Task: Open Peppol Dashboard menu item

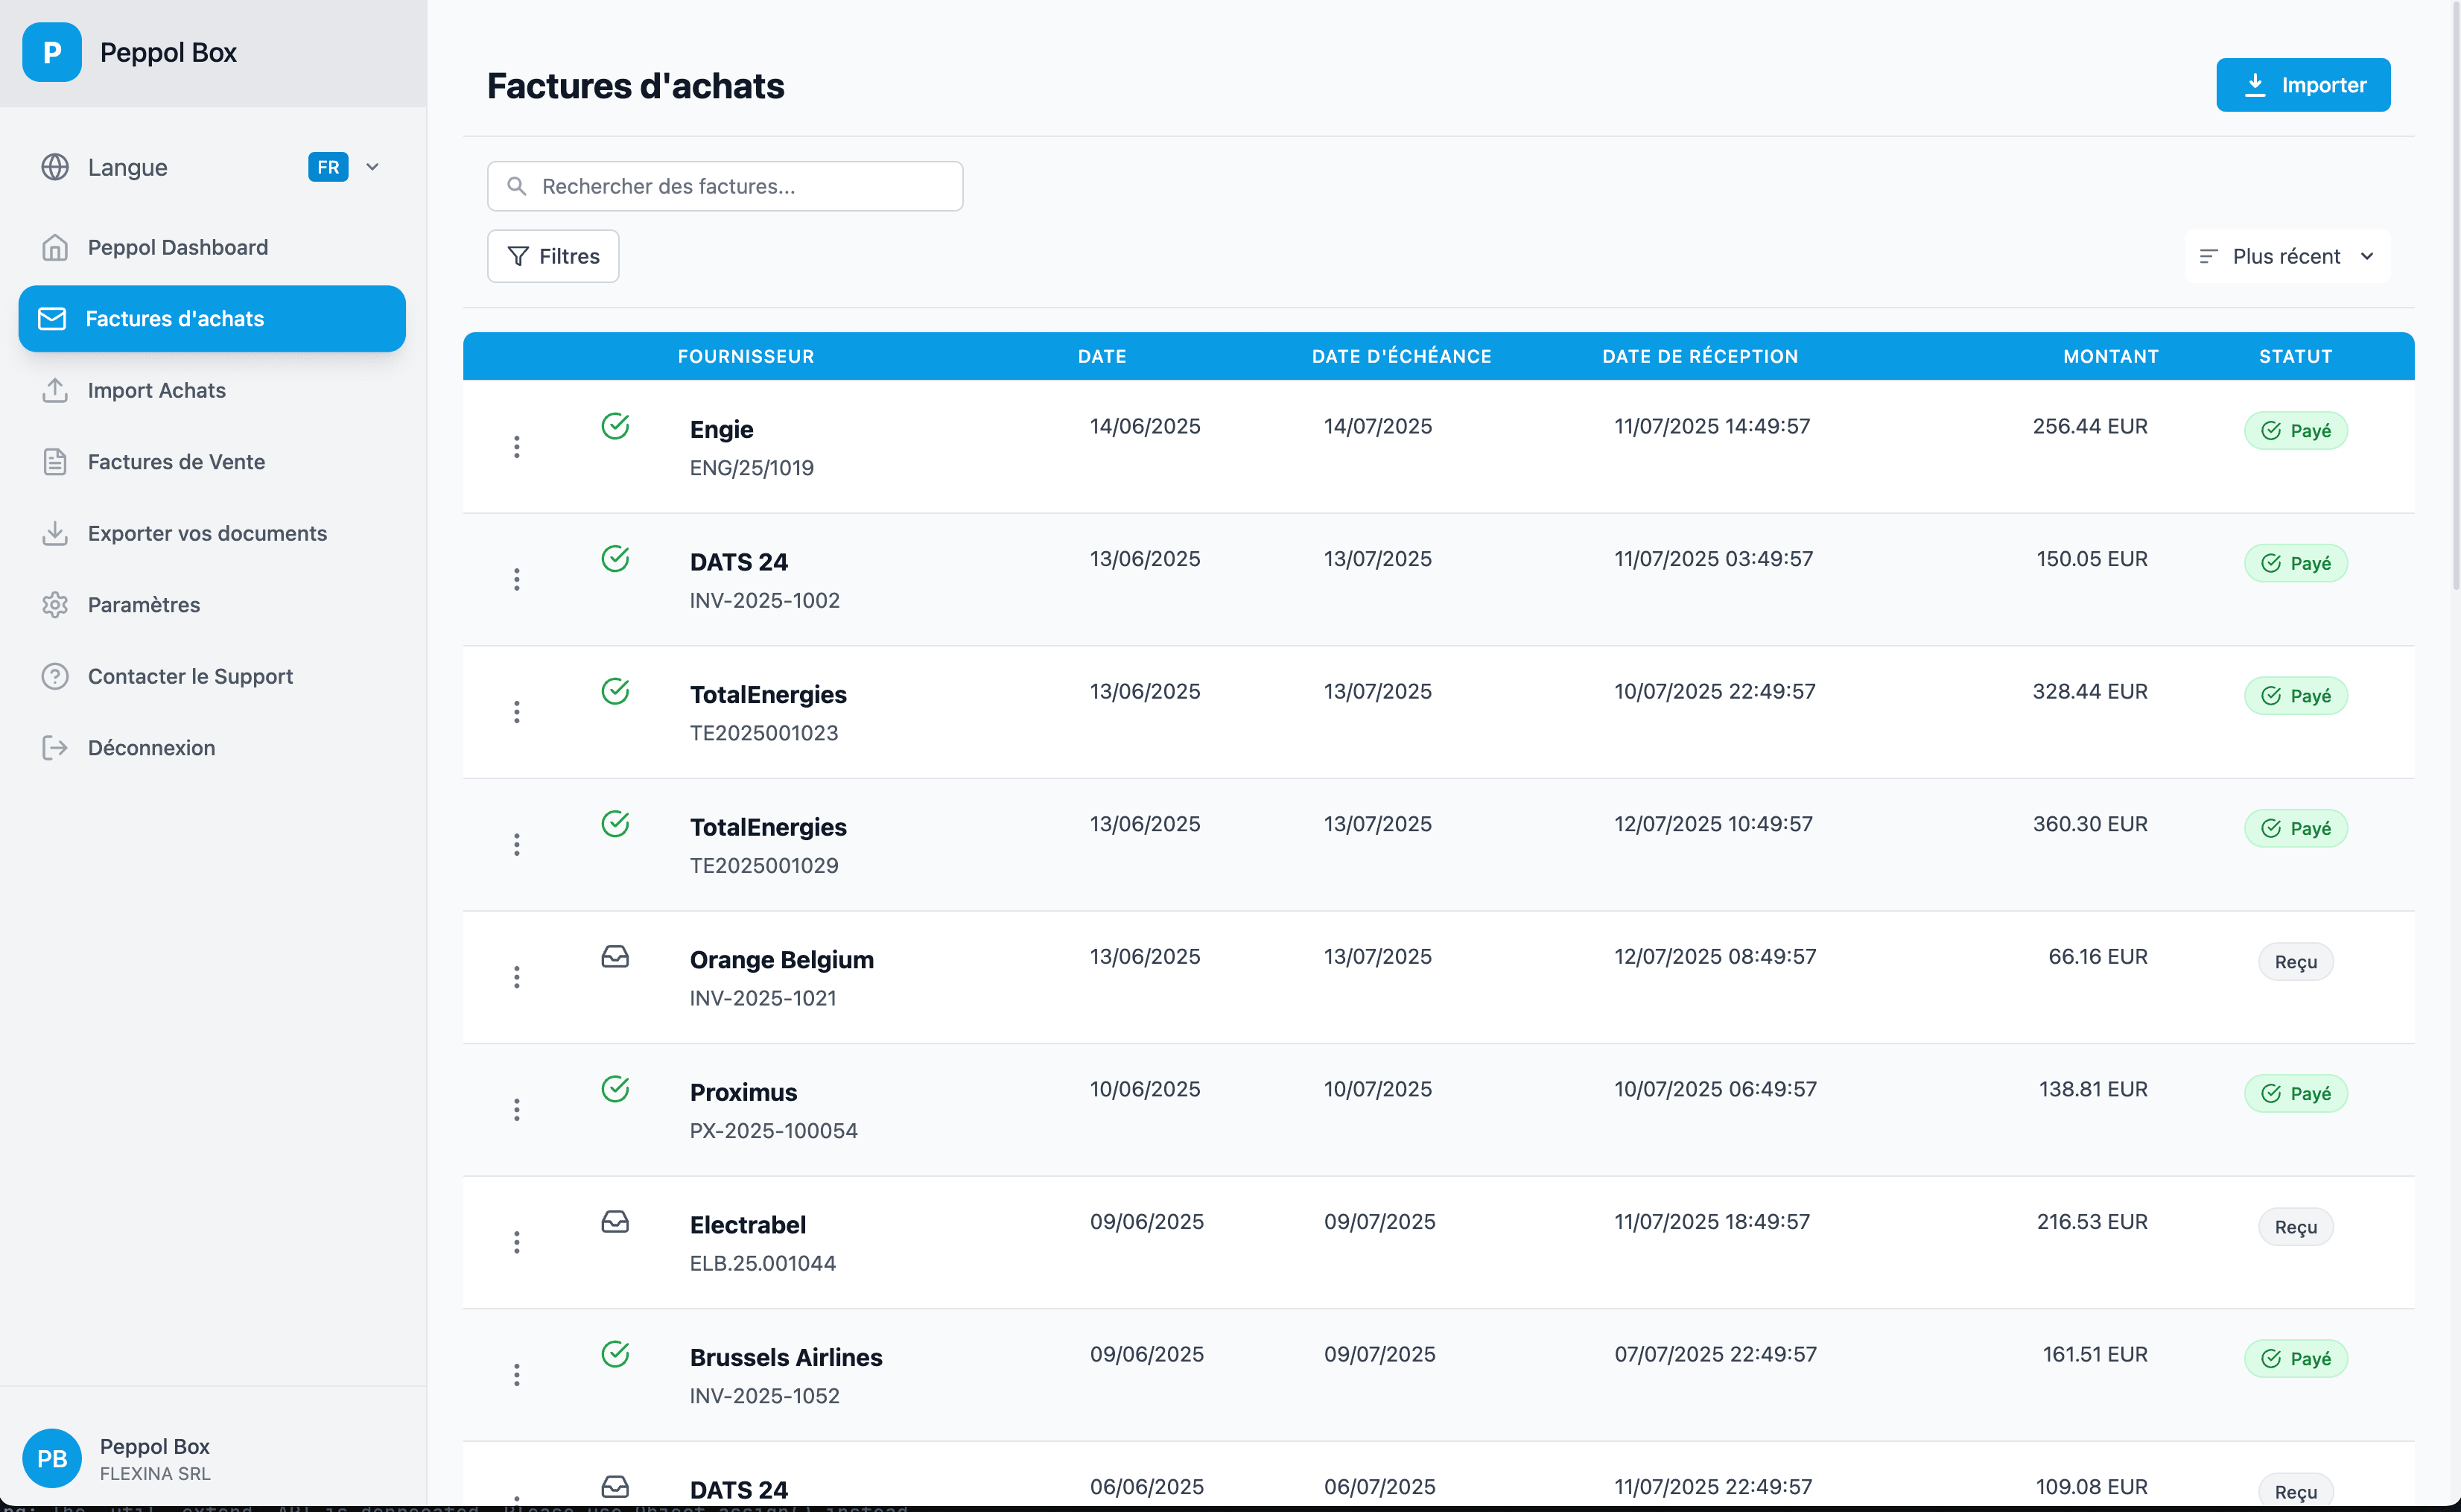Action: pyautogui.click(x=212, y=247)
